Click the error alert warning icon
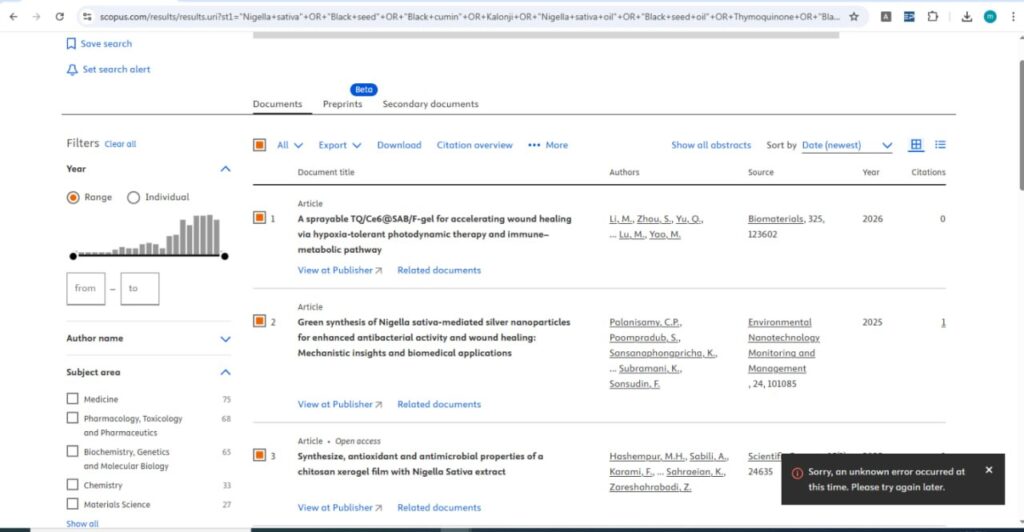 point(797,473)
